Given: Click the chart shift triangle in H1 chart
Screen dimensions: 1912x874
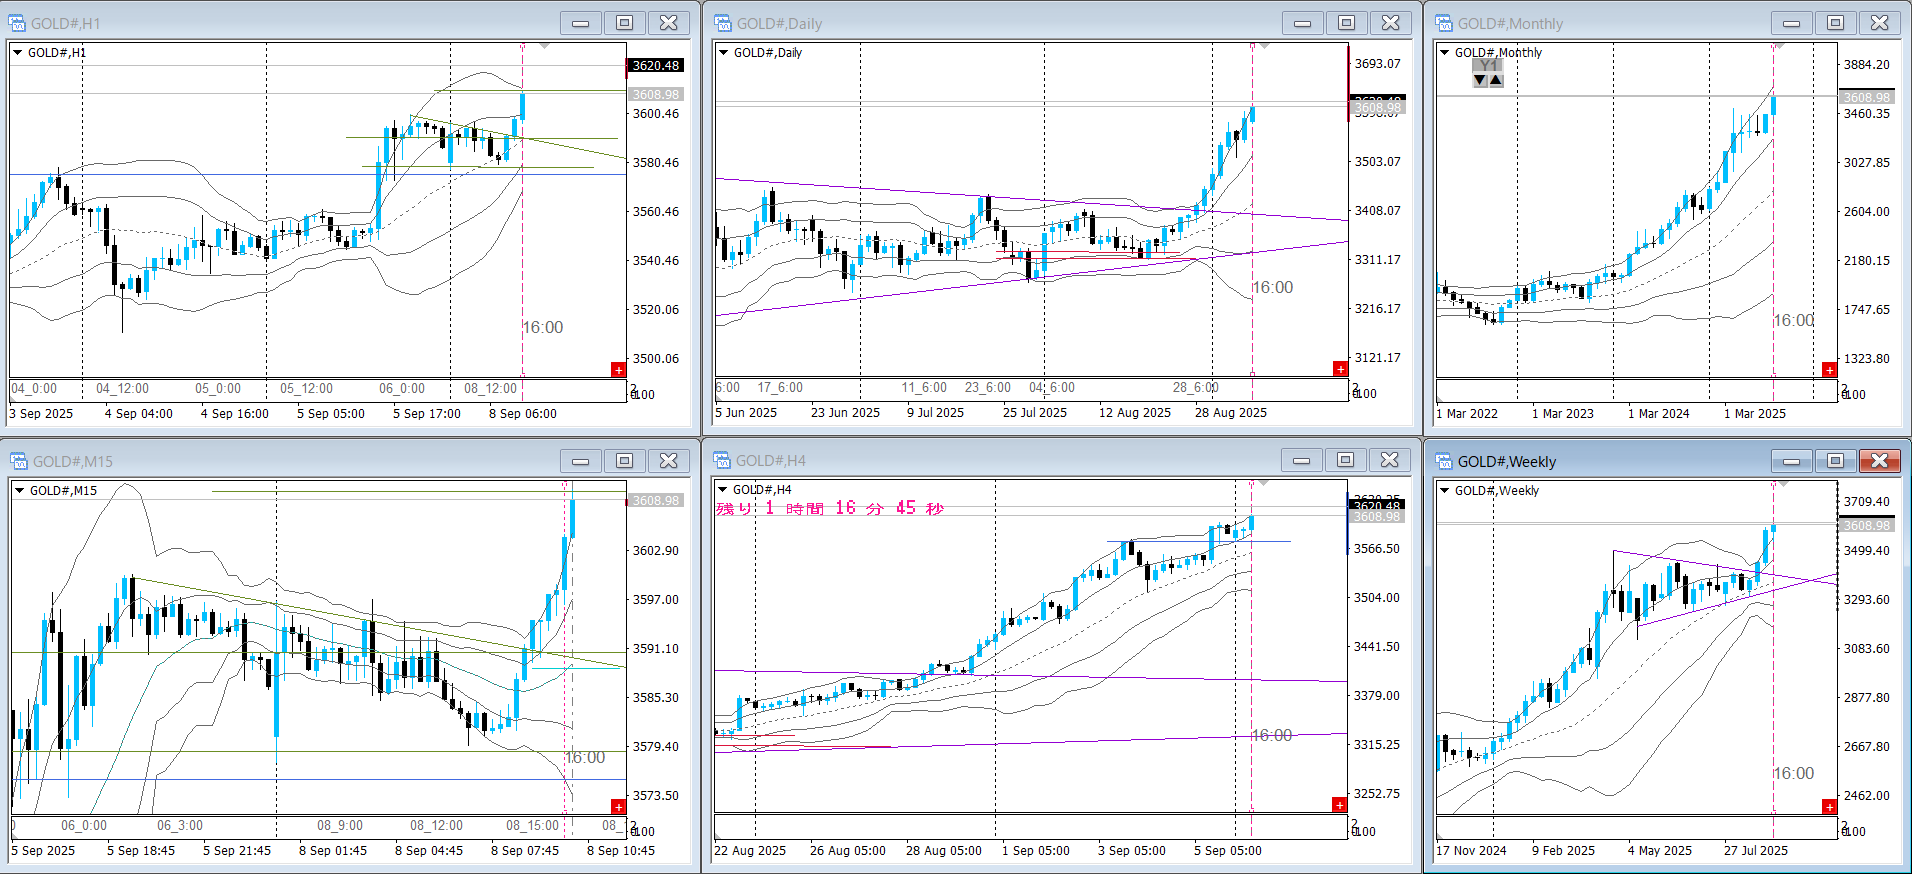Looking at the screenshot, I should (x=544, y=46).
